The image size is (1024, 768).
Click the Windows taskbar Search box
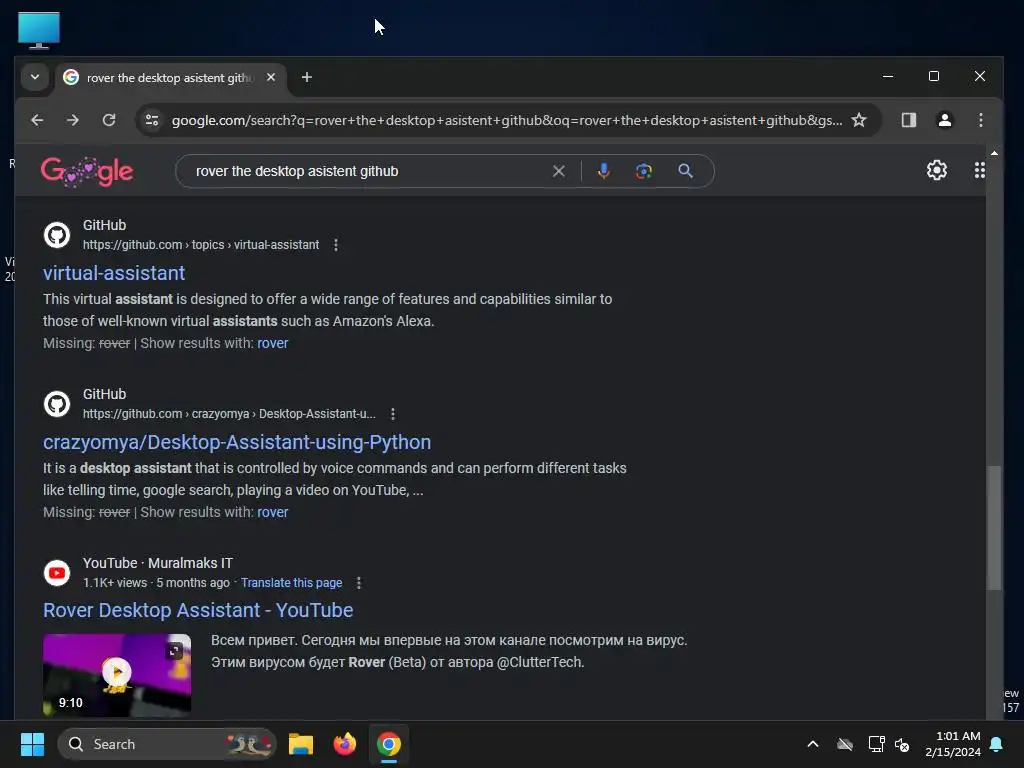pos(167,744)
